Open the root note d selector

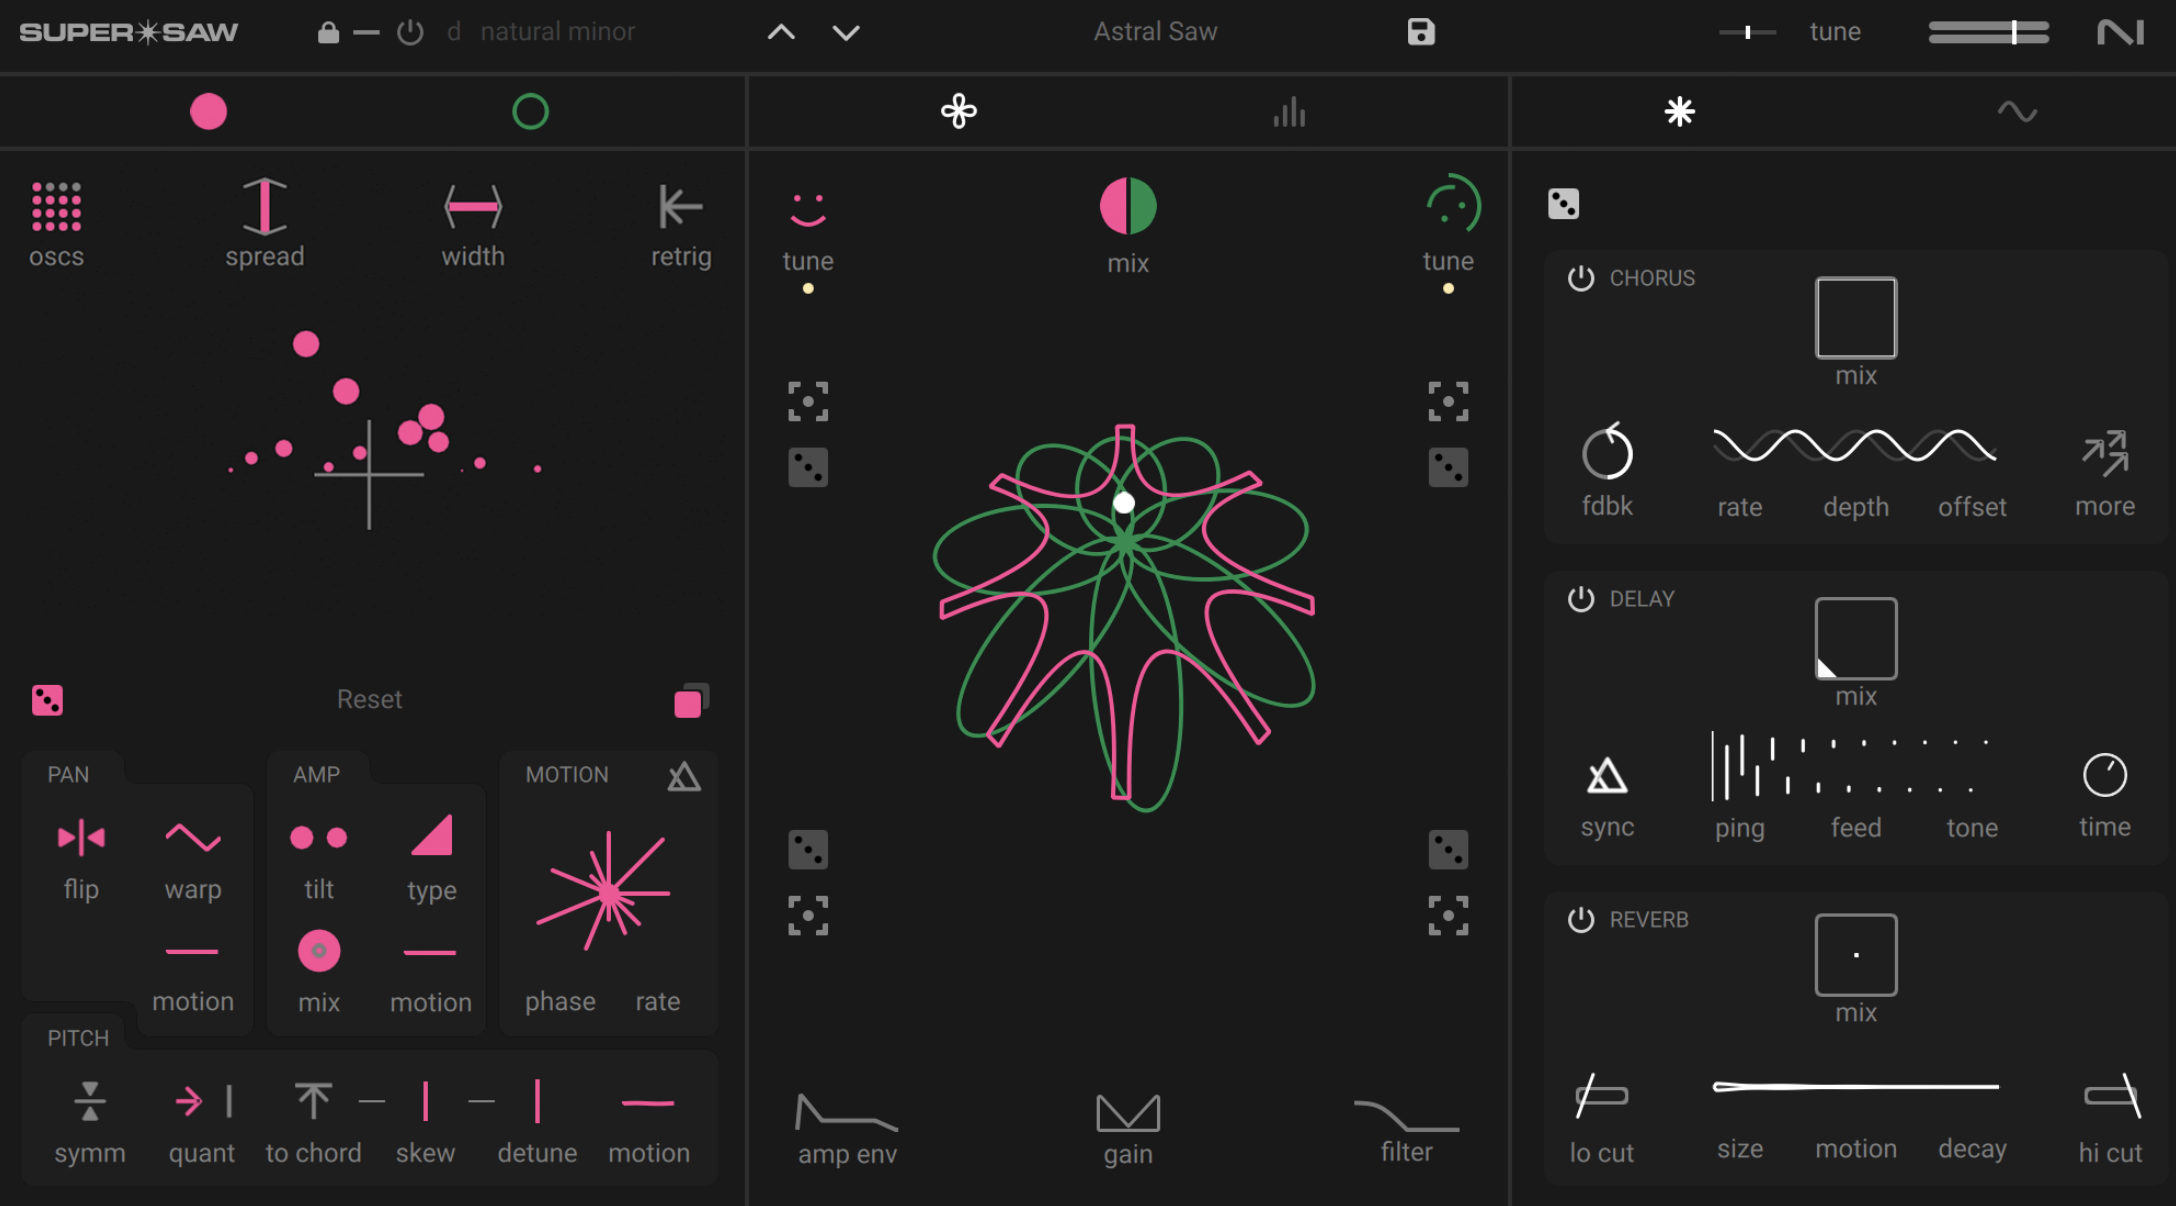(454, 32)
